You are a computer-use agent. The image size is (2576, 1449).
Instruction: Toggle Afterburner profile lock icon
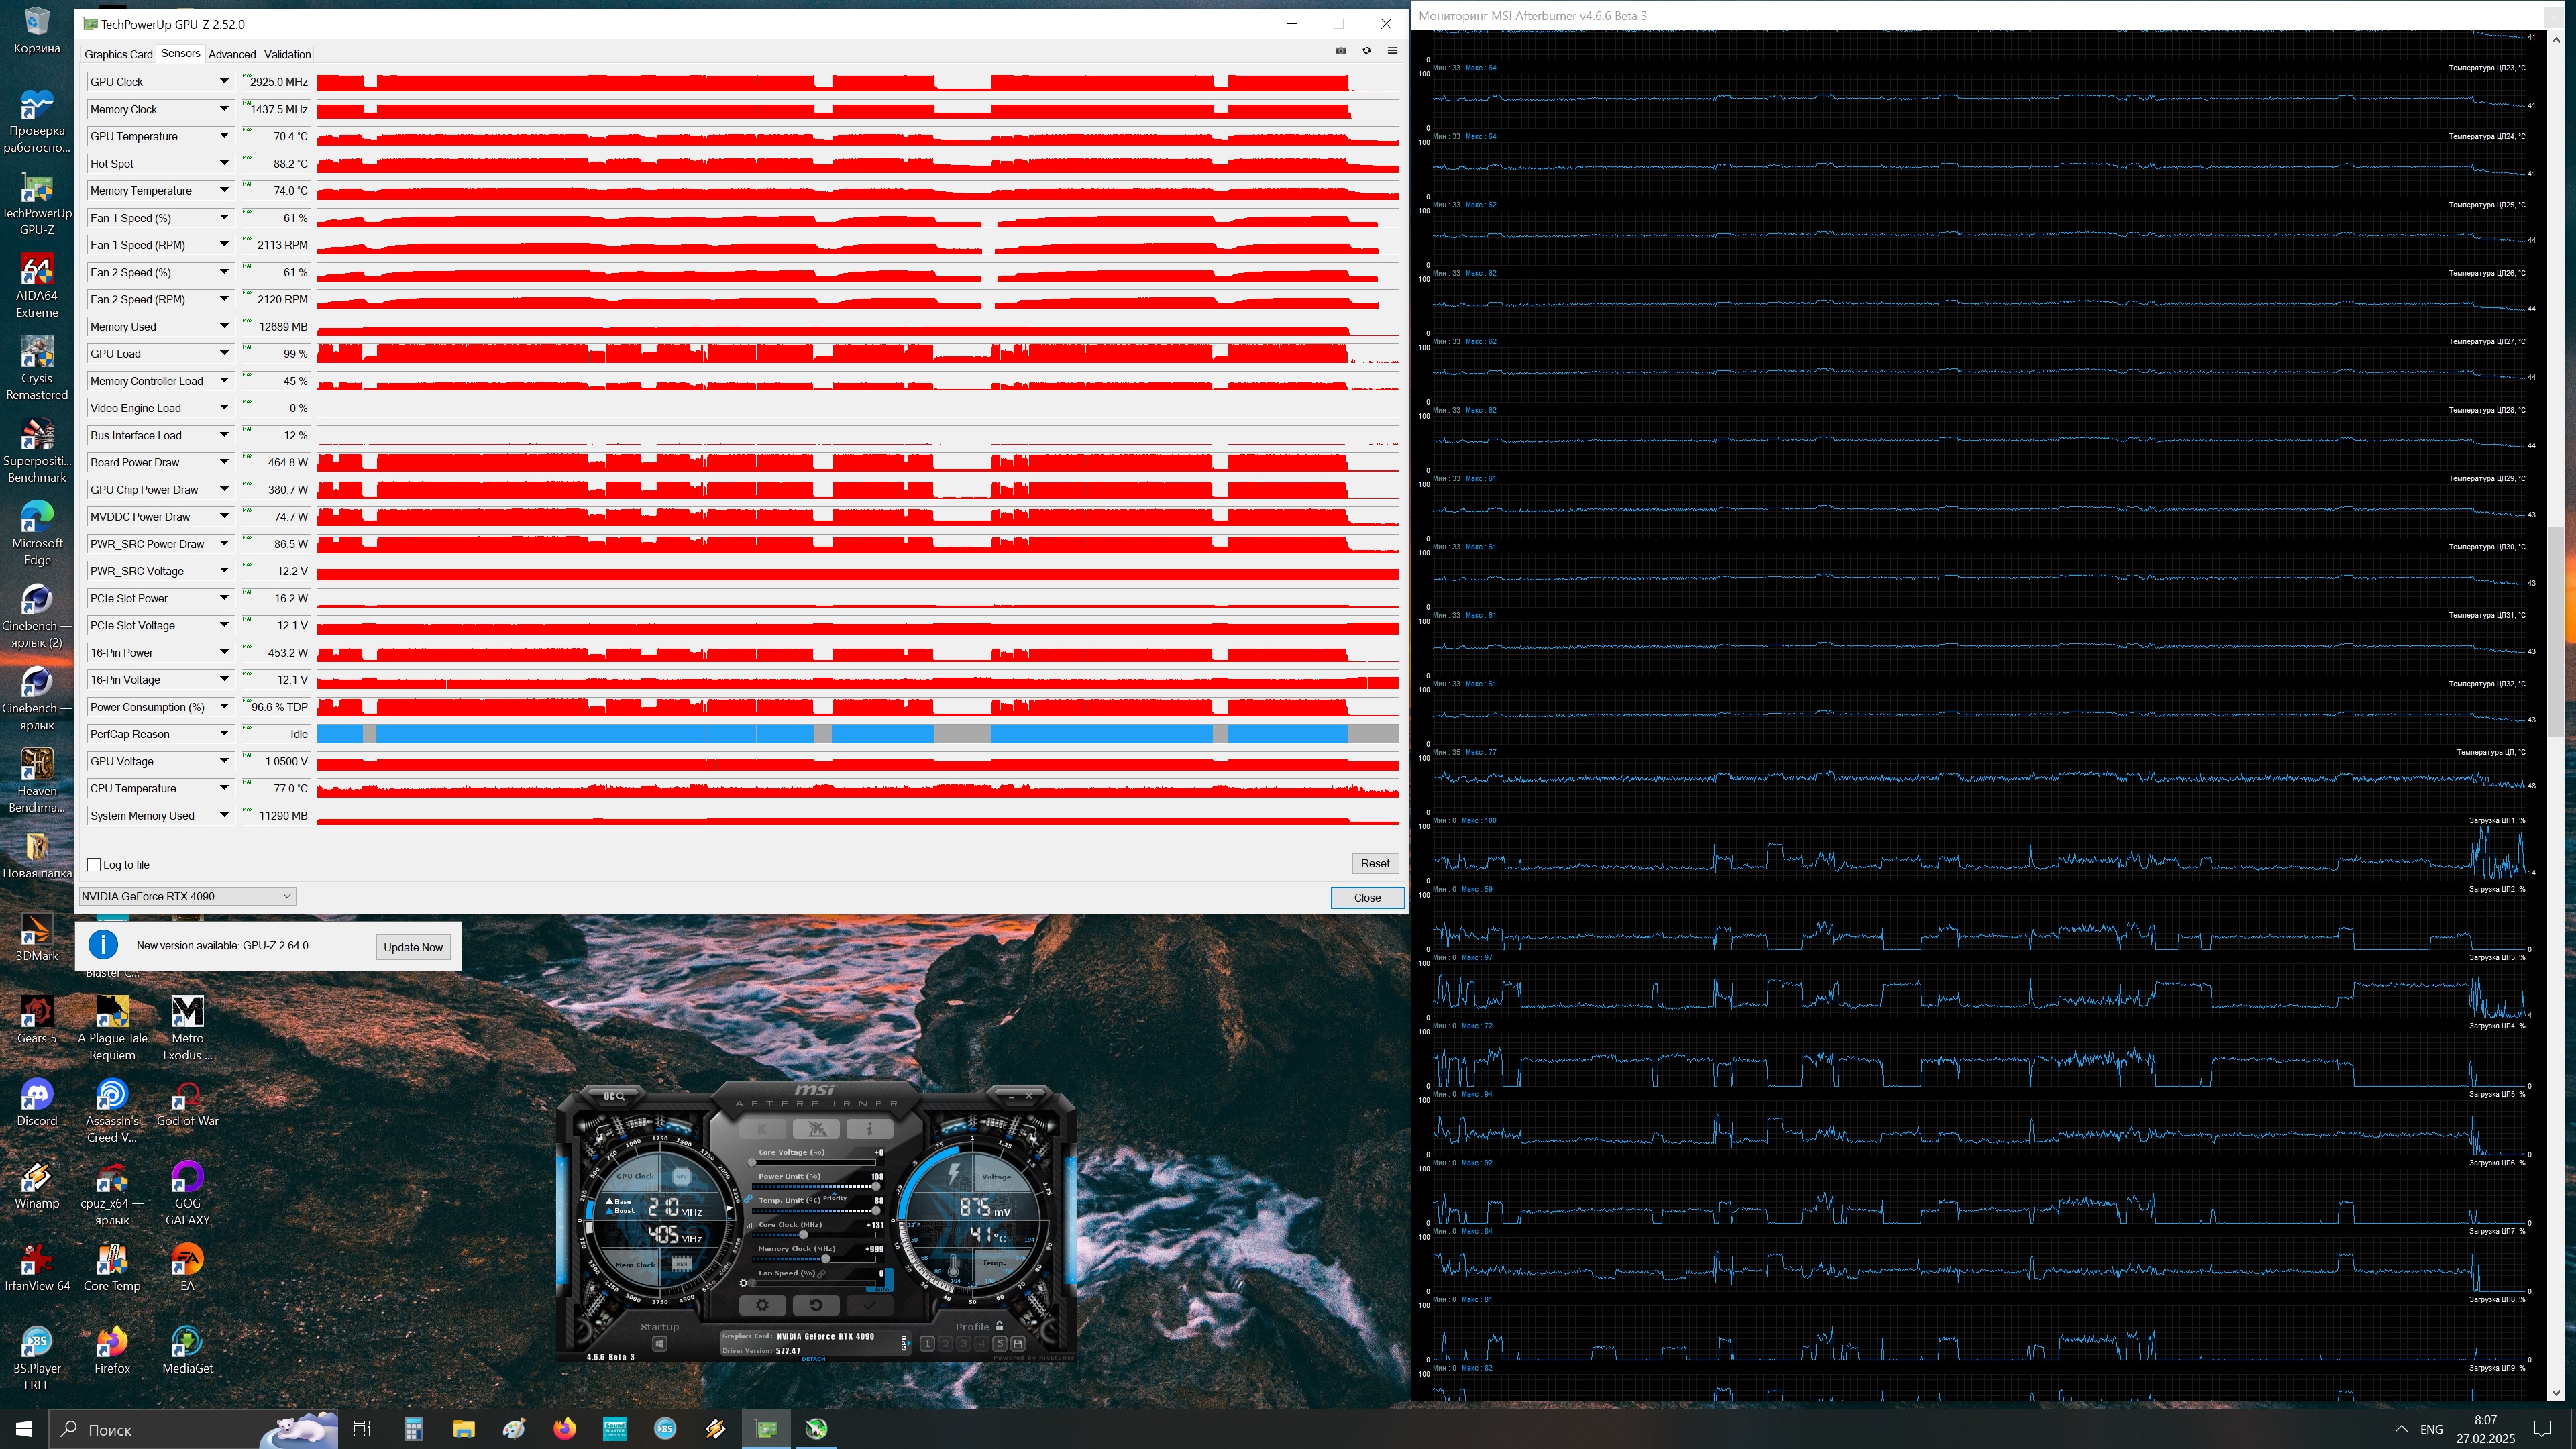pyautogui.click(x=999, y=1326)
